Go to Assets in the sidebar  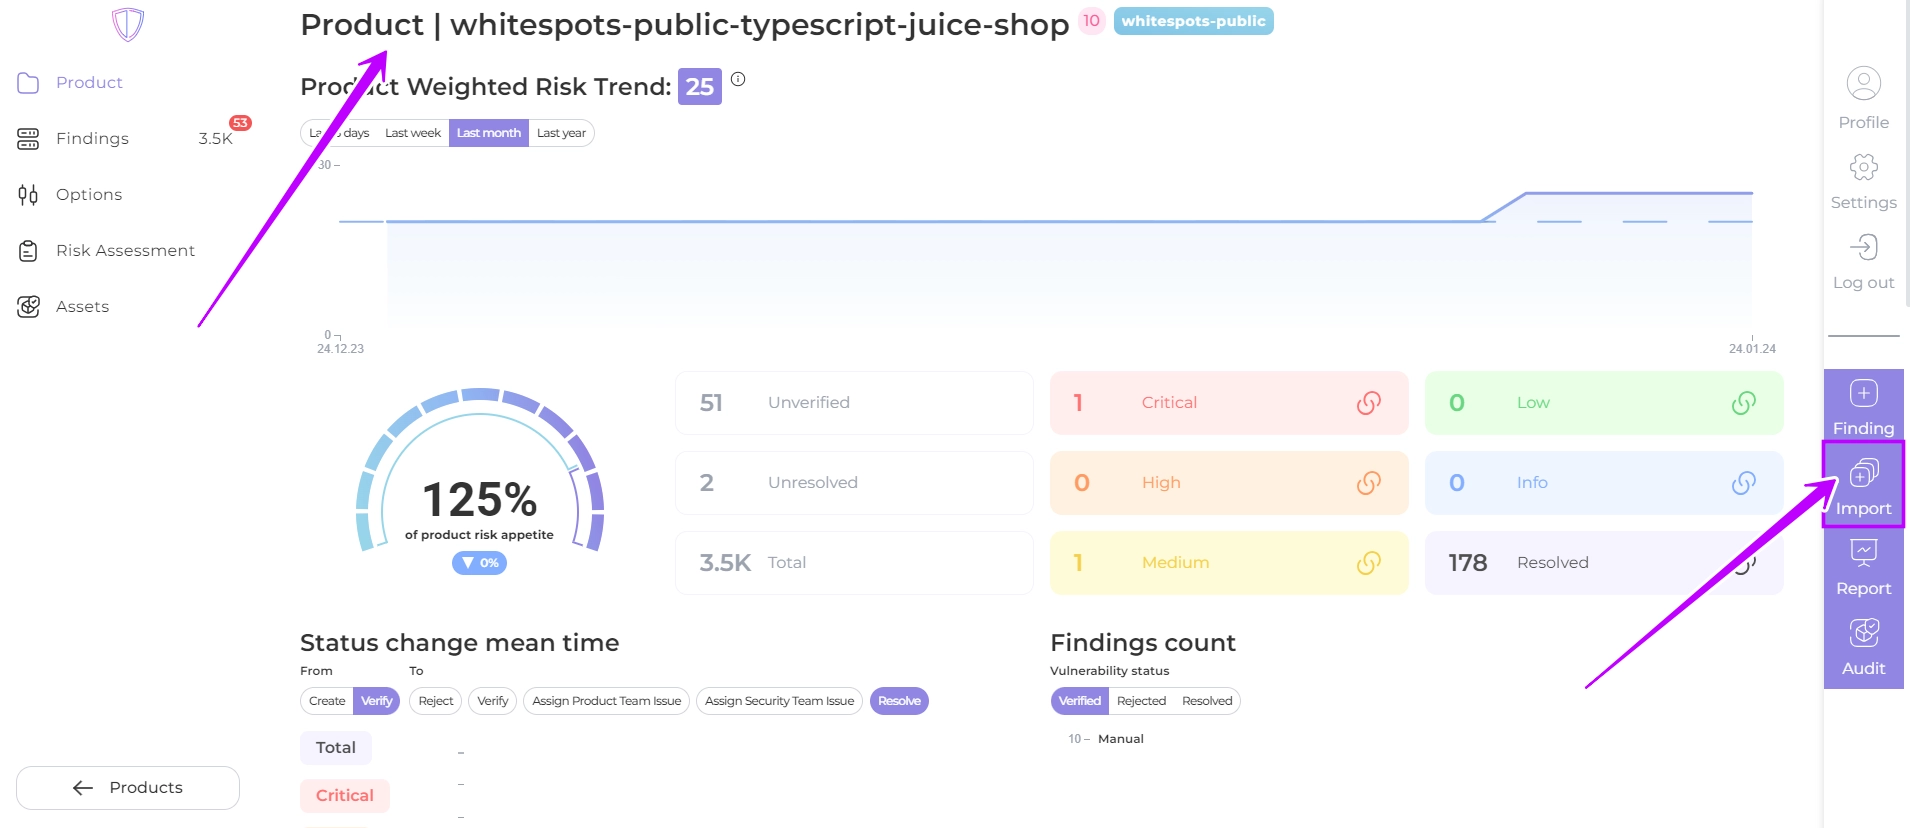82,307
